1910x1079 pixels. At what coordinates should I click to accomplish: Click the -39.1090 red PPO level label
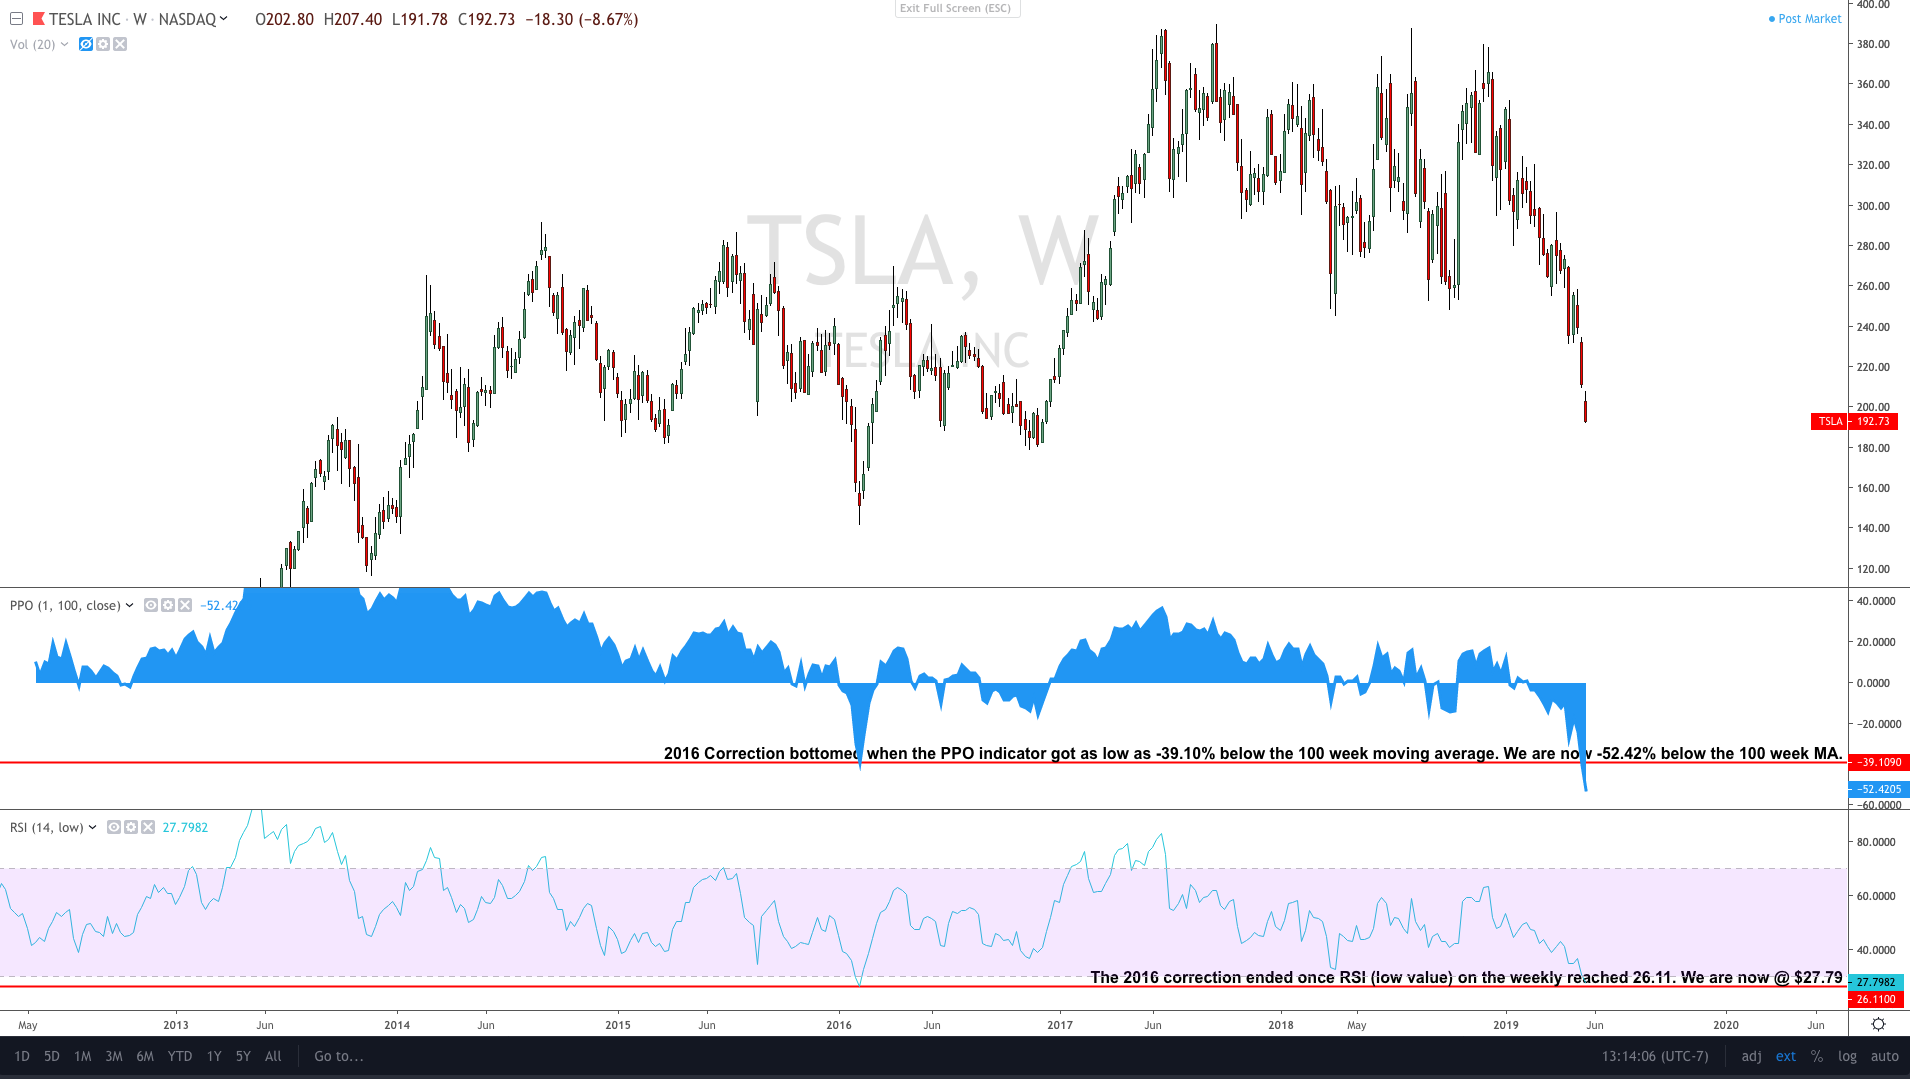1879,762
